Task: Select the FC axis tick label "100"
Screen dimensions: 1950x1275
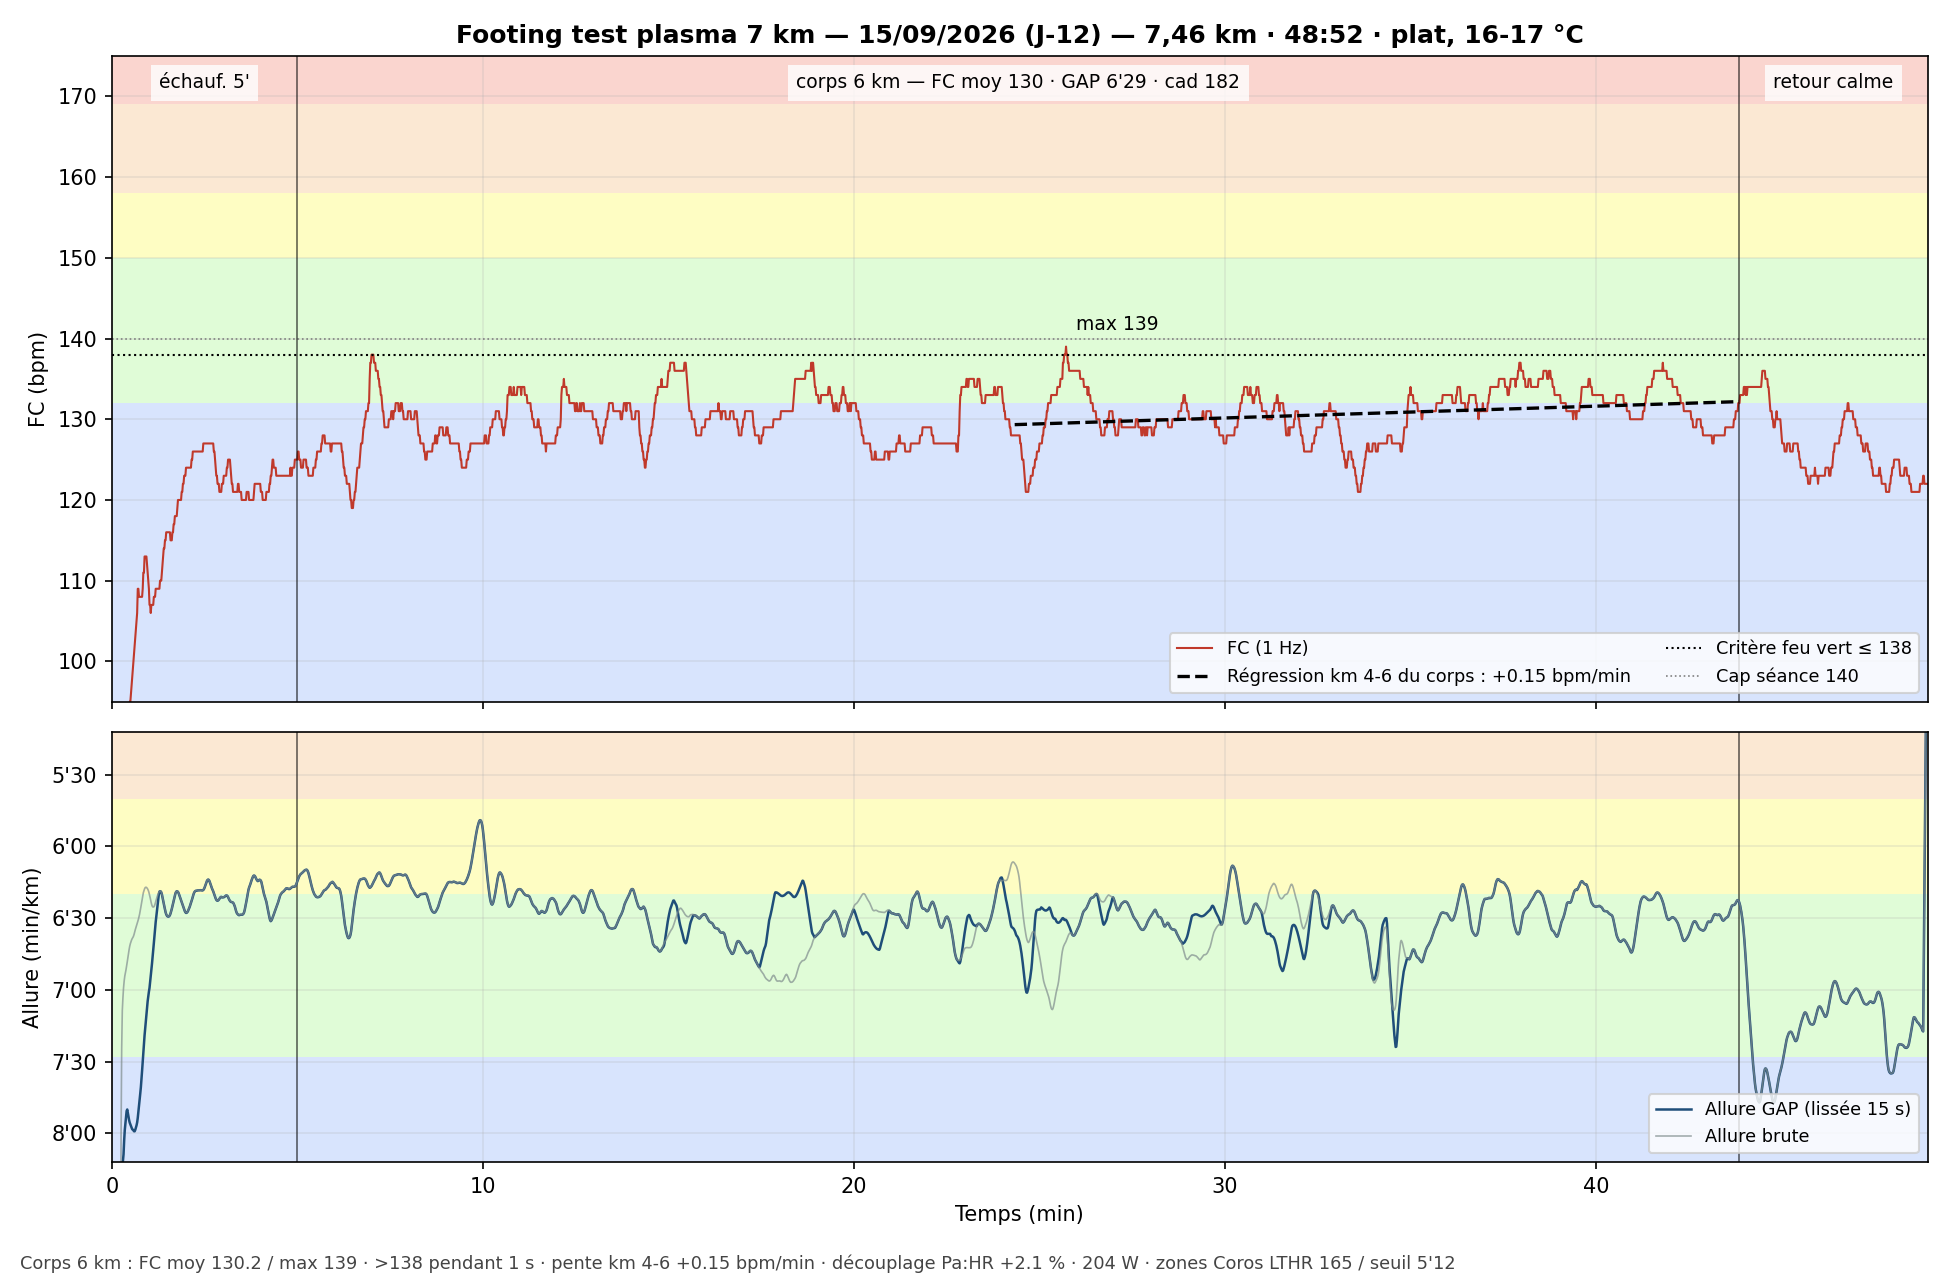Action: 78,662
